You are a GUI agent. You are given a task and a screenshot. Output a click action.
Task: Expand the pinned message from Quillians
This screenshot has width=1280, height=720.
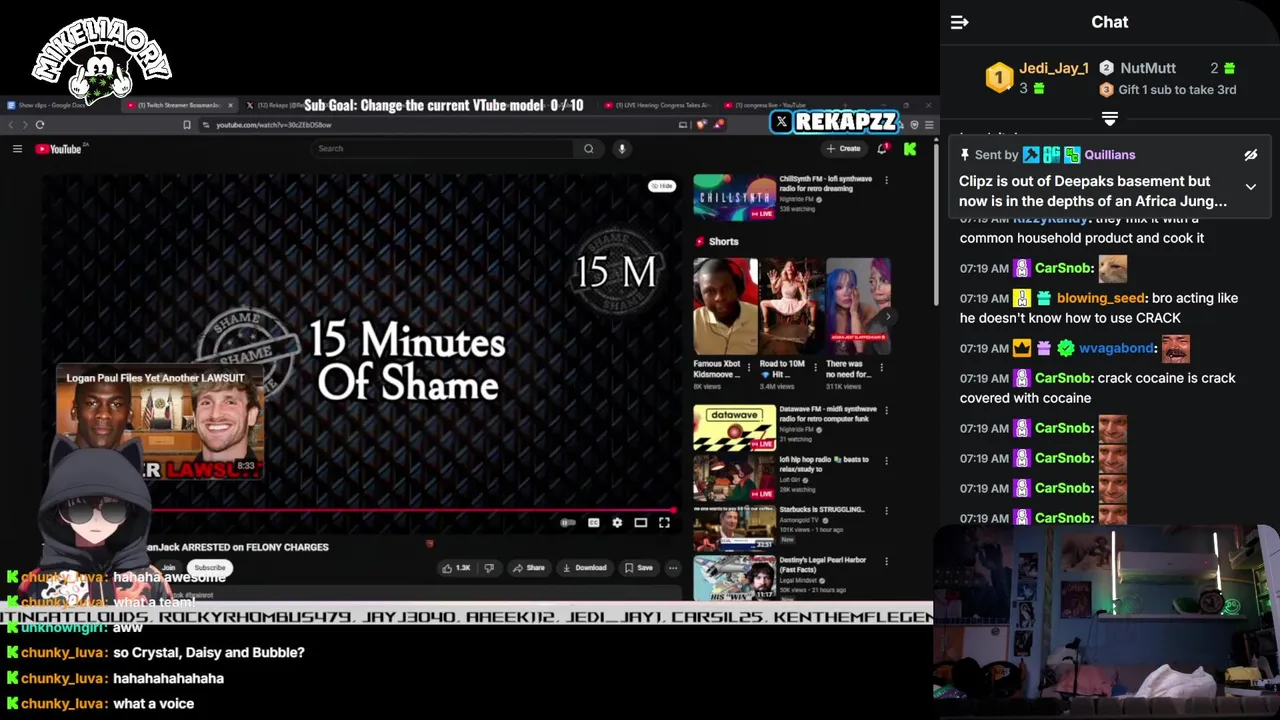click(1250, 187)
